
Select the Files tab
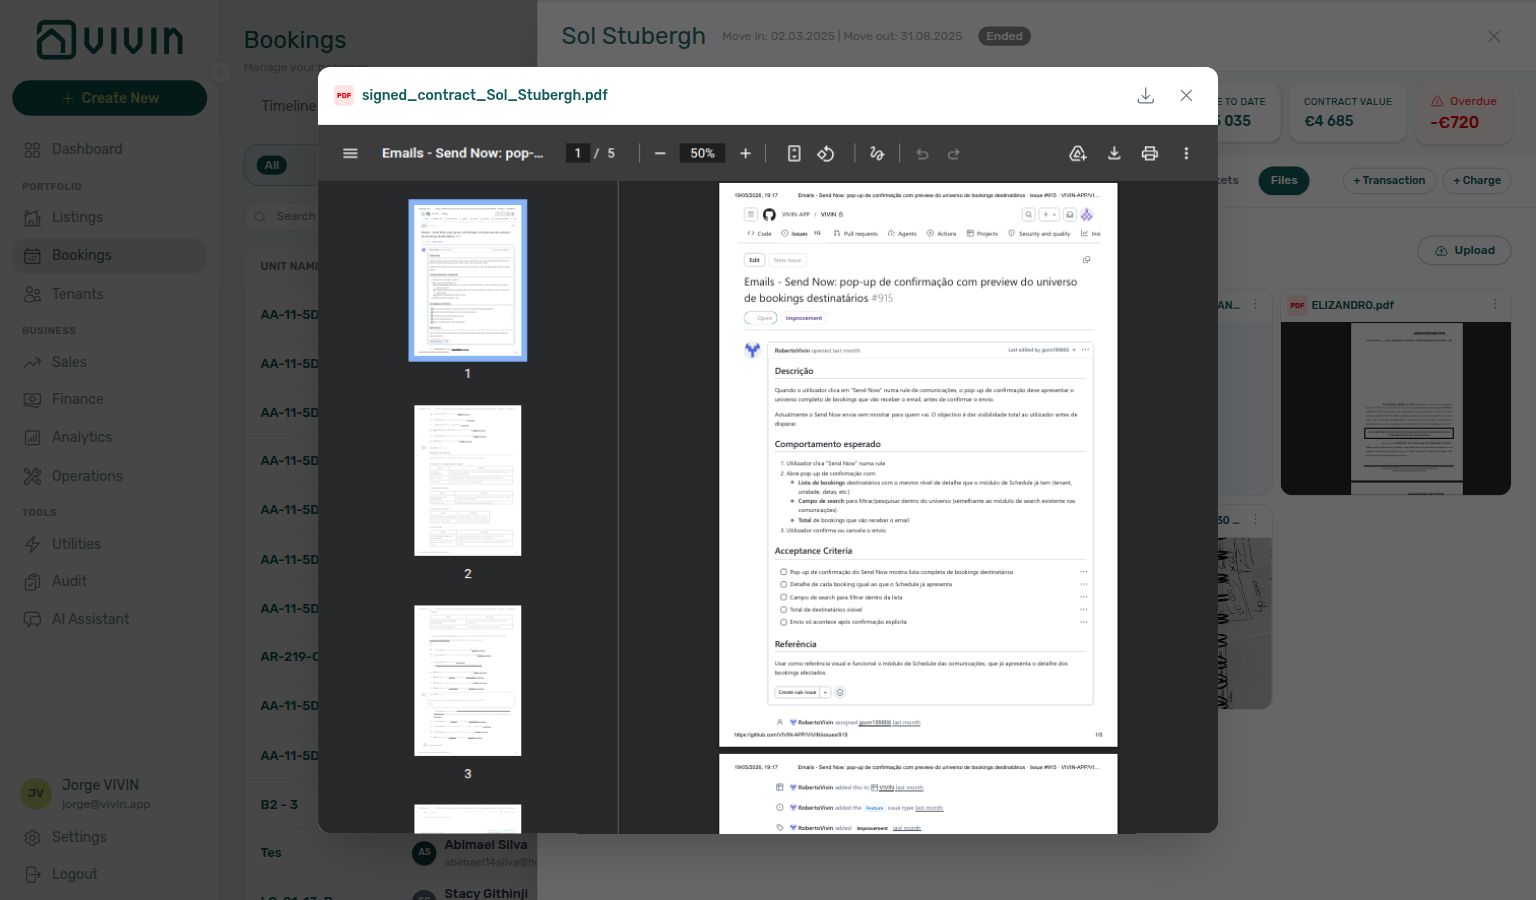[x=1284, y=180]
